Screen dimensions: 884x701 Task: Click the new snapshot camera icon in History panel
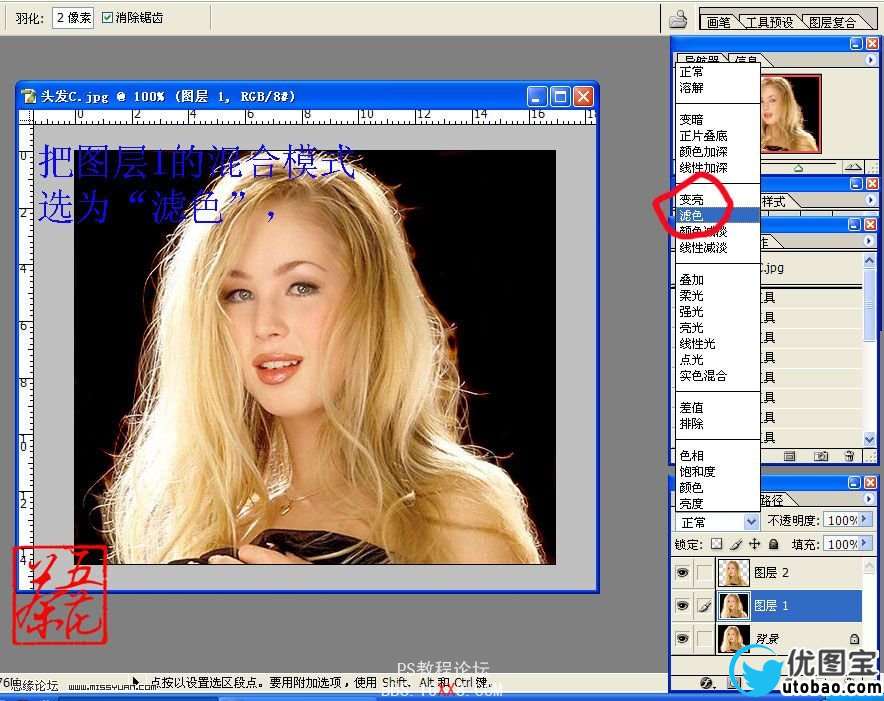click(x=821, y=456)
